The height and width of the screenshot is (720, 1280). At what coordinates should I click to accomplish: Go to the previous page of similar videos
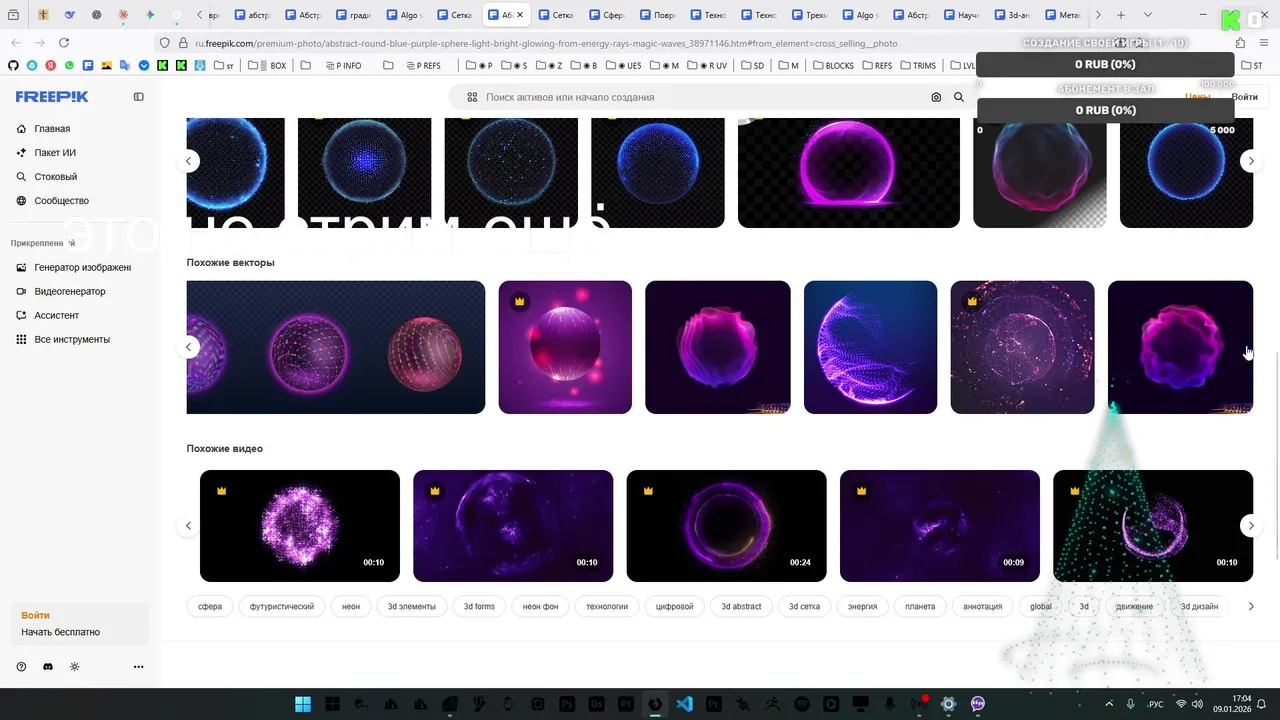point(188,526)
